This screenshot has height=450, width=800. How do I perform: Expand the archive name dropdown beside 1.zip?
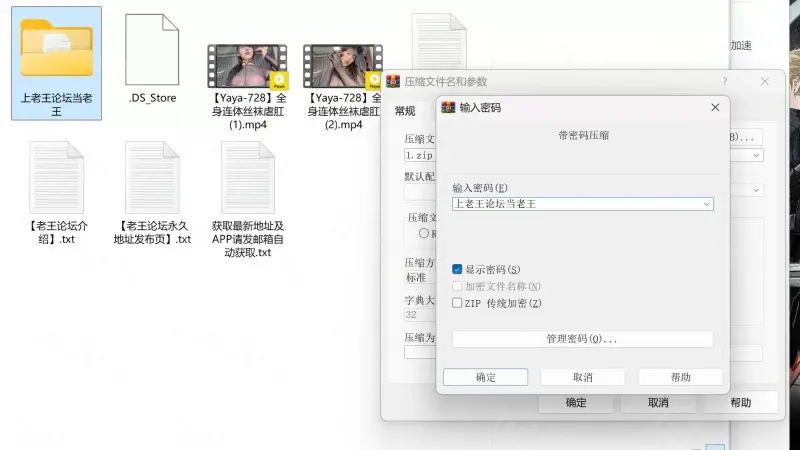point(756,155)
